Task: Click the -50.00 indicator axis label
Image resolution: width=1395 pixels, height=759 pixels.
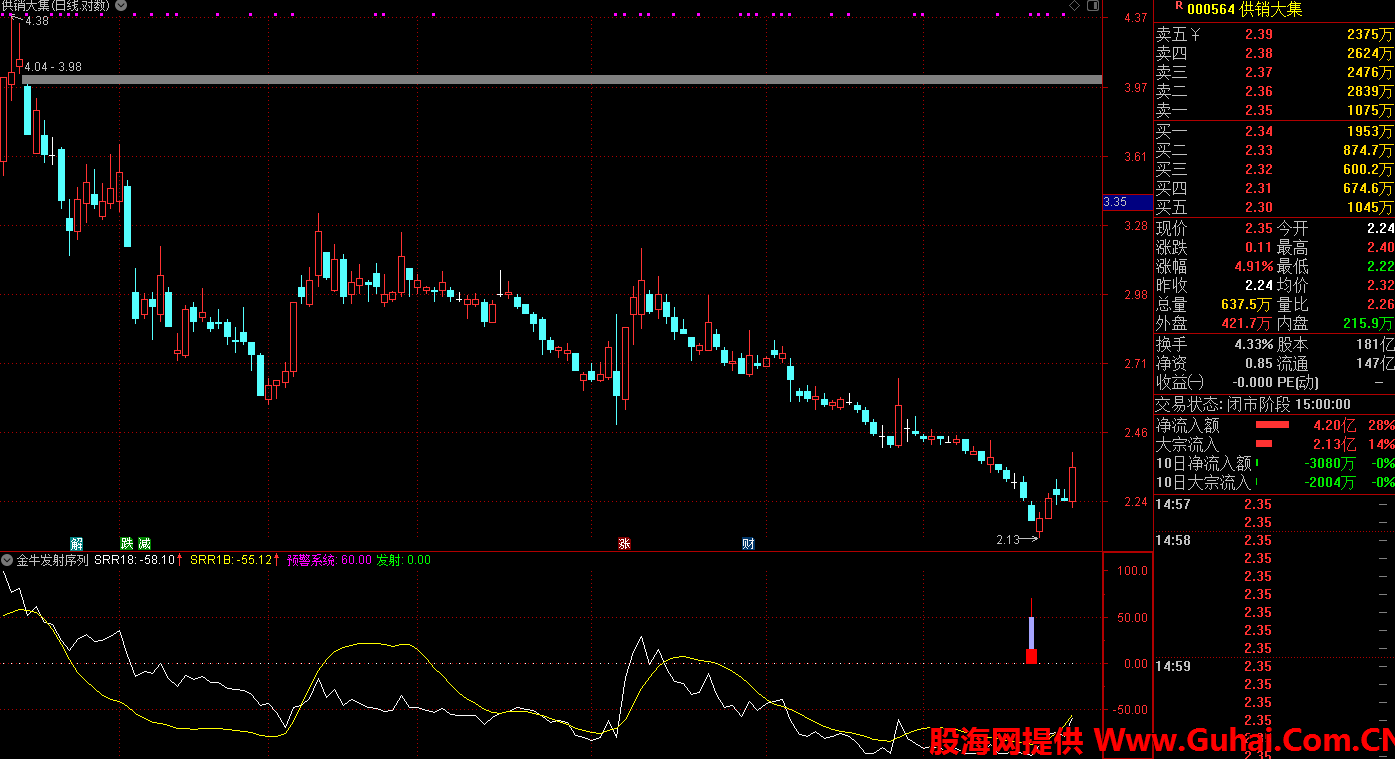Action: point(1131,710)
